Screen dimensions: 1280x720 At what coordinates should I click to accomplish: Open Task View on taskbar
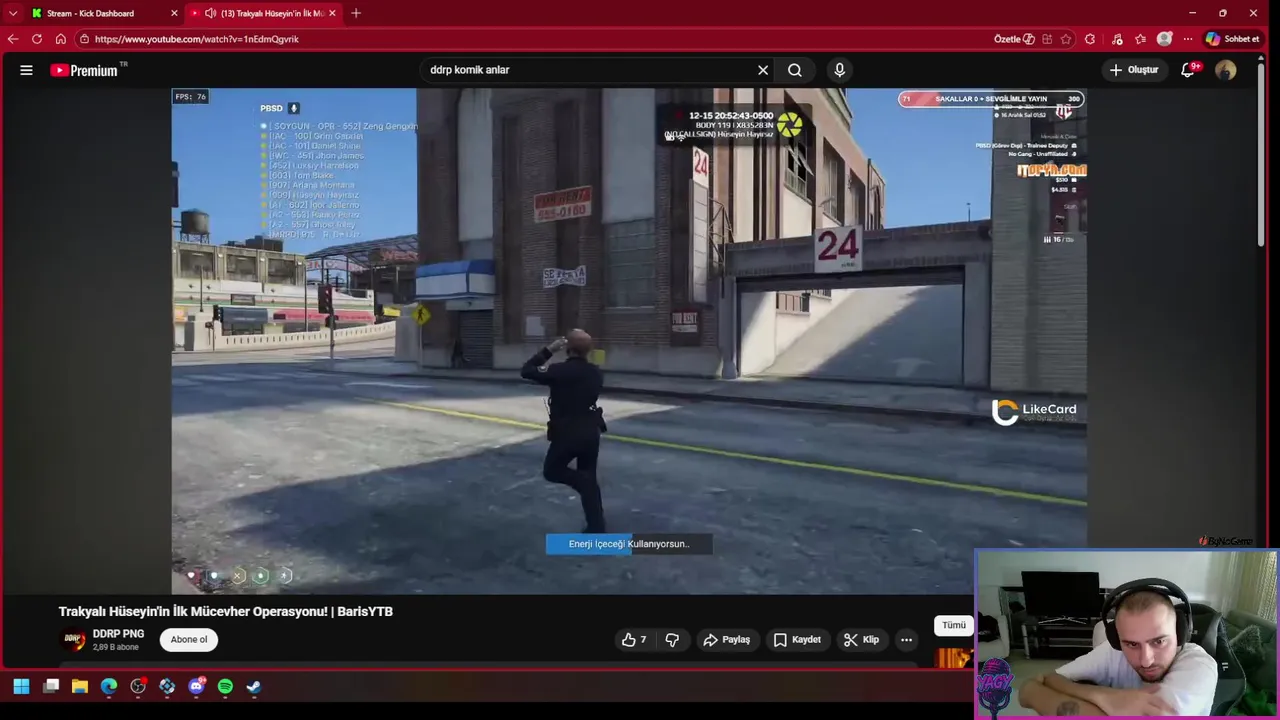coord(51,687)
